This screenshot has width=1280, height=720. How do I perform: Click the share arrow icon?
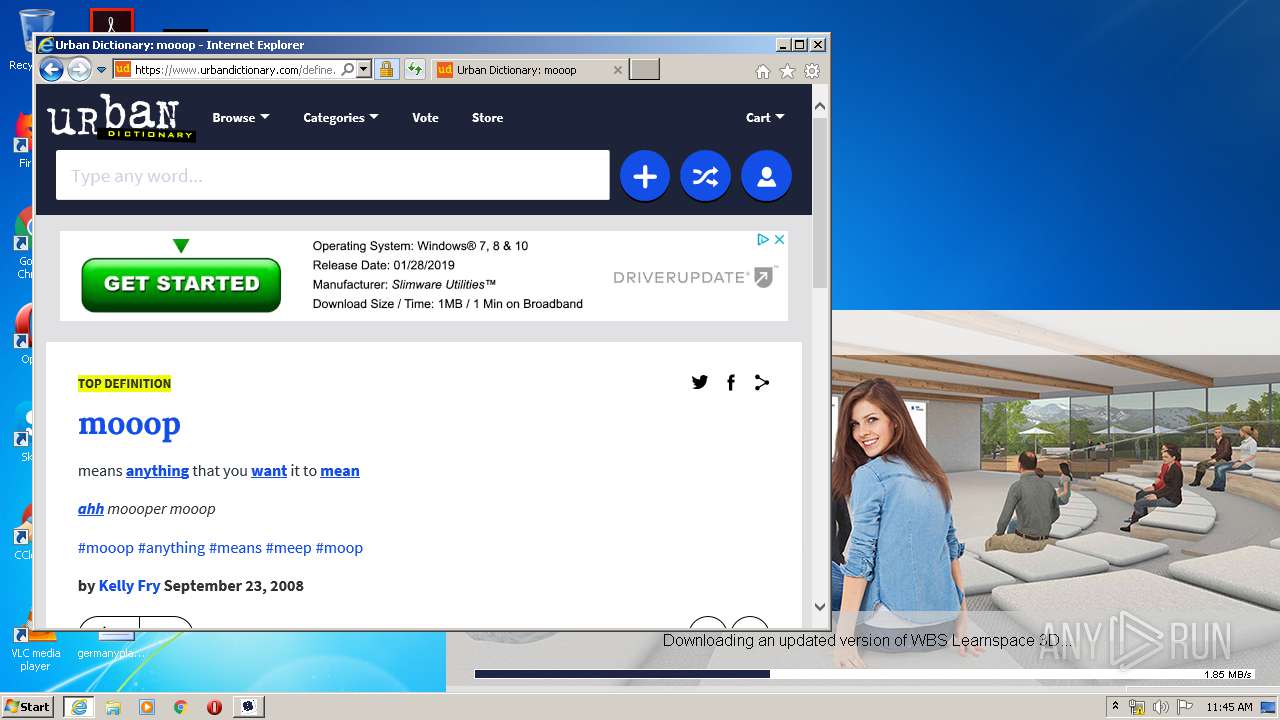click(762, 382)
